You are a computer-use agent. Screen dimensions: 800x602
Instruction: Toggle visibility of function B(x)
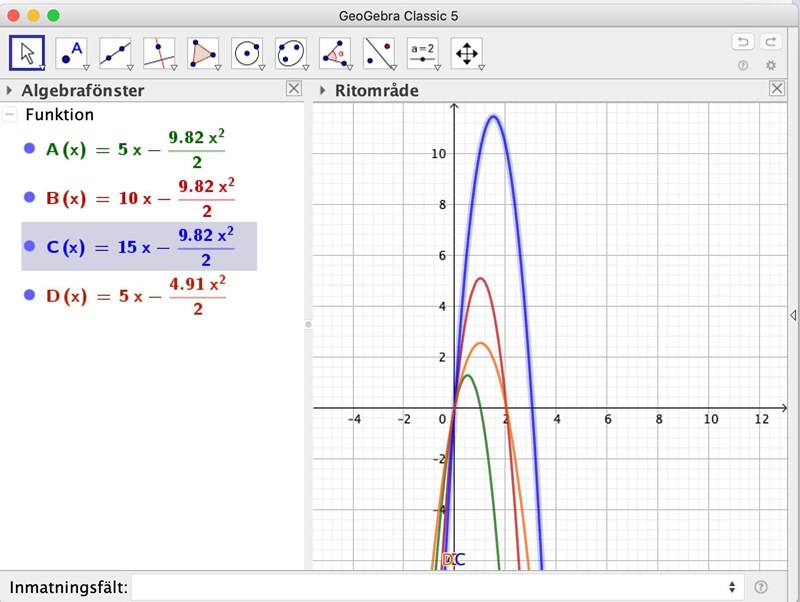click(29, 197)
